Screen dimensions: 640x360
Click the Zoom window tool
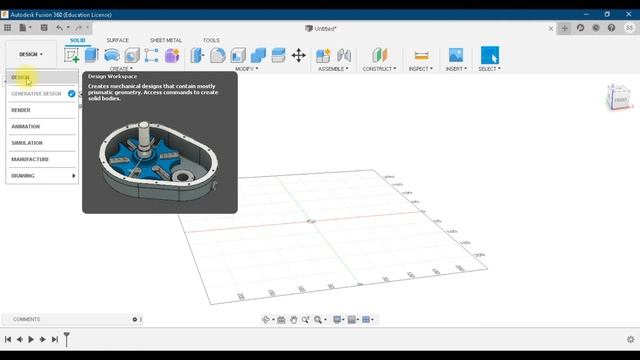tap(305, 320)
